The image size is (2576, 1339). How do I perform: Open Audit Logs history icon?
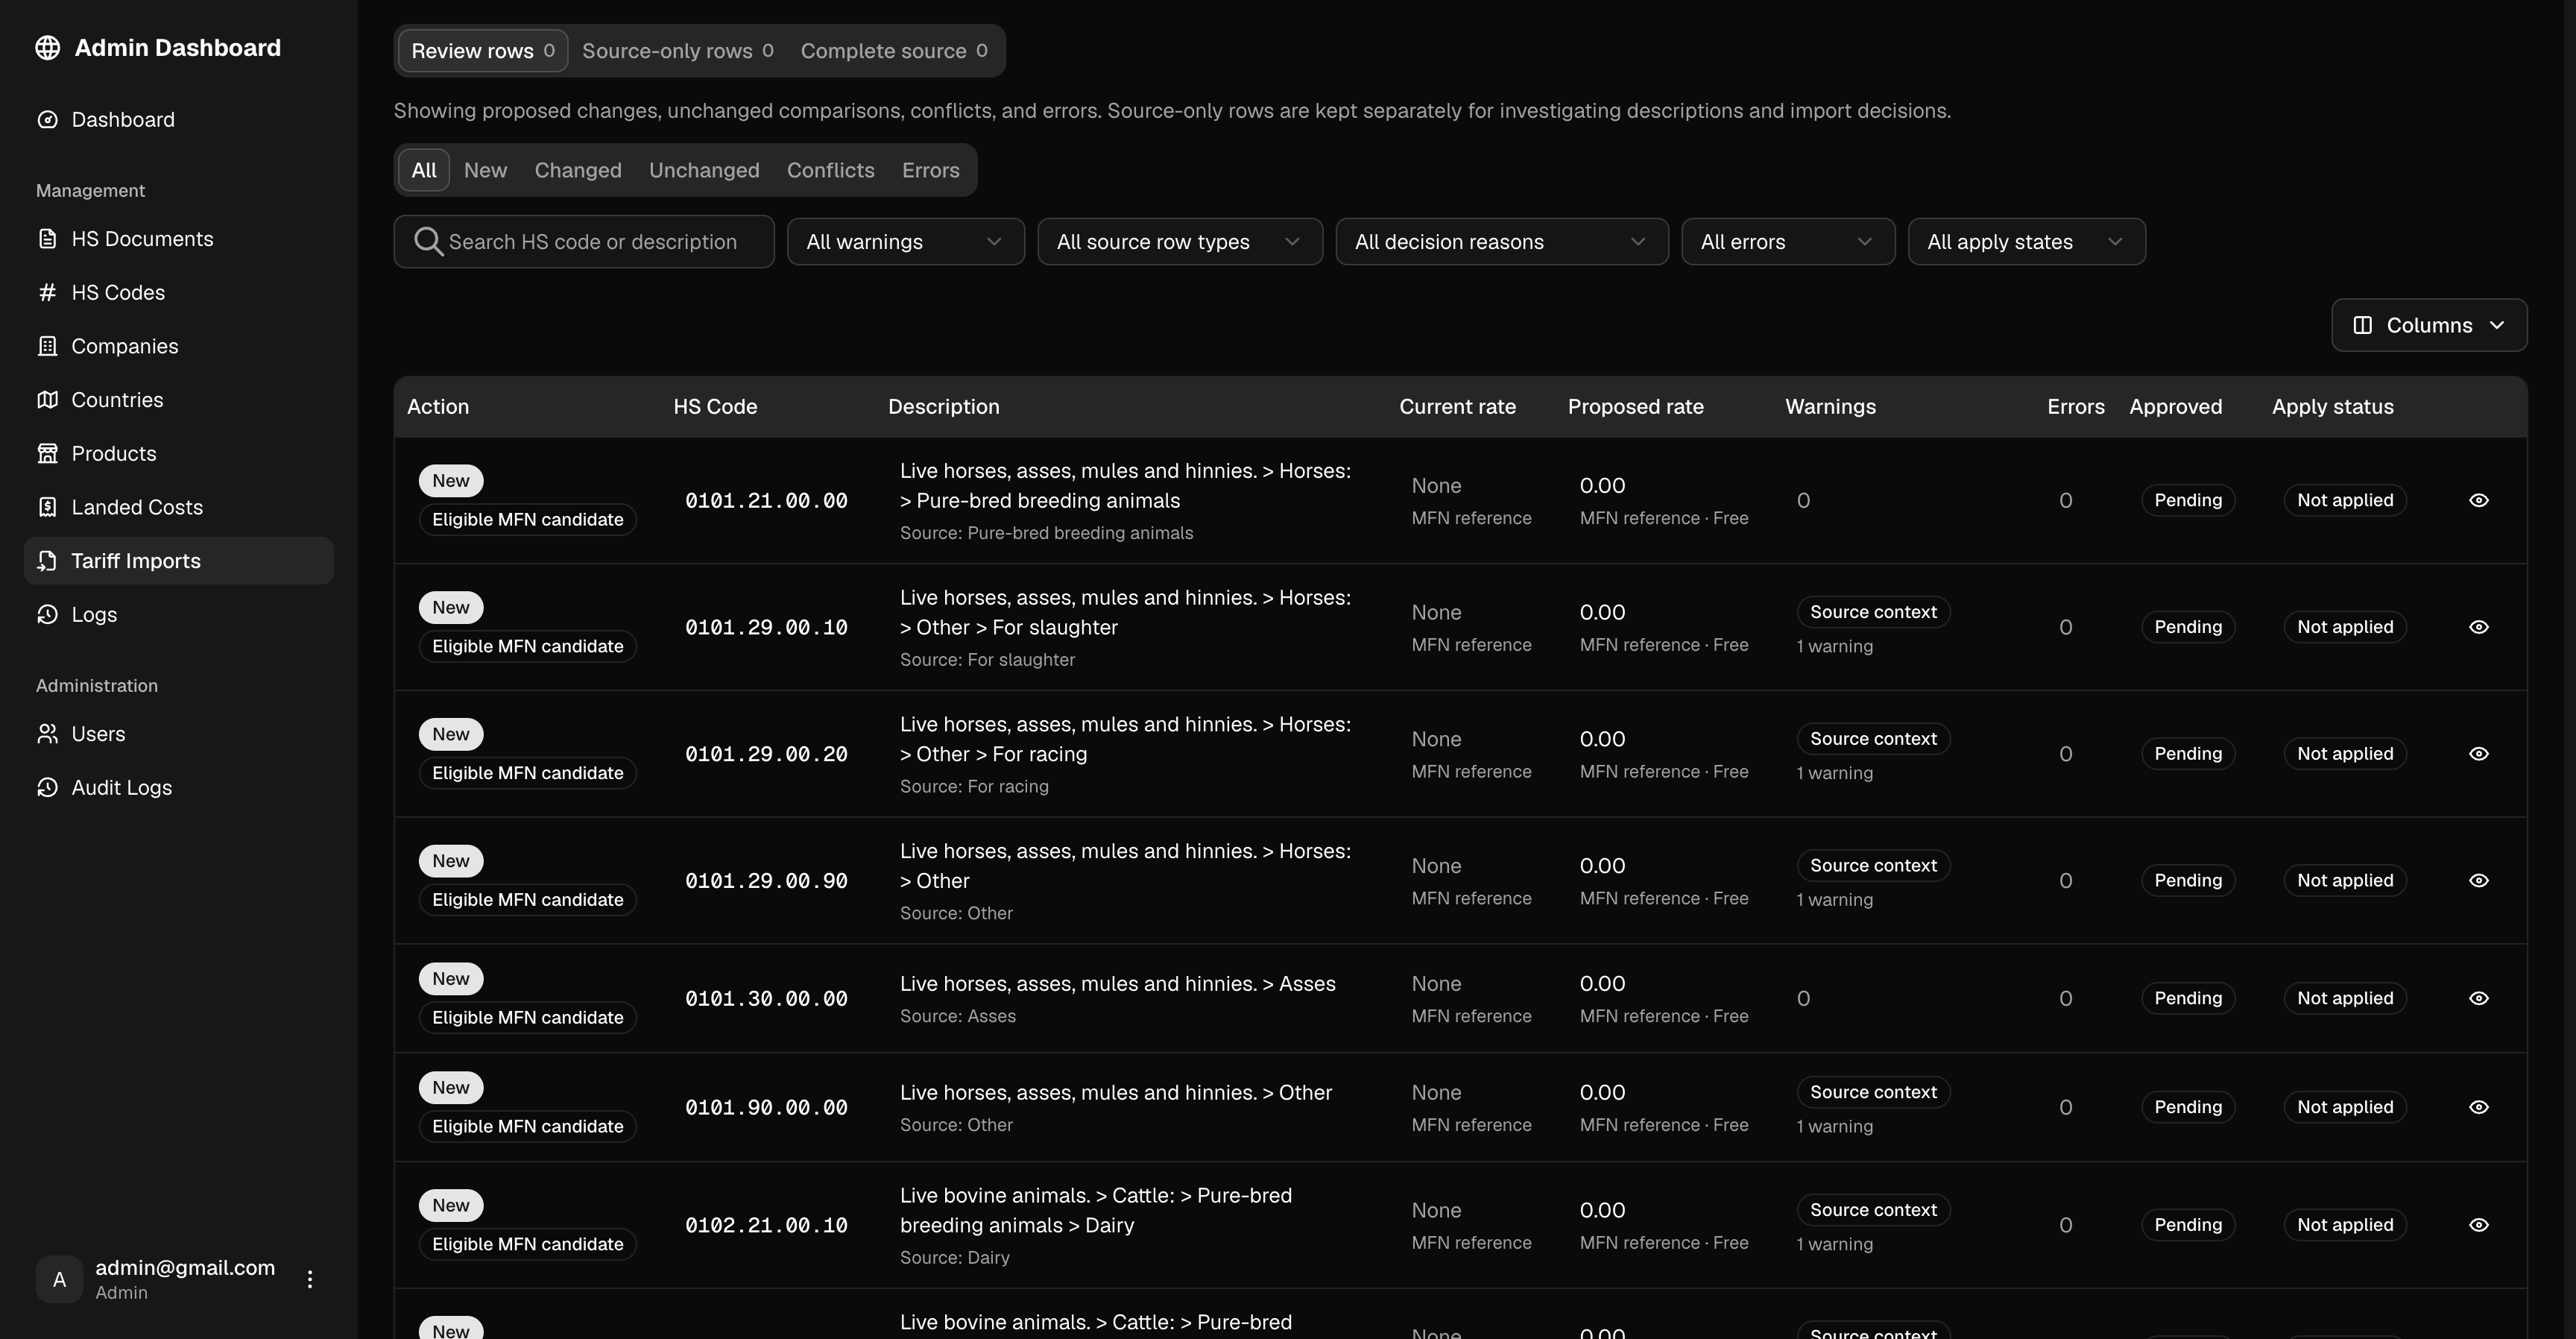pos(47,787)
